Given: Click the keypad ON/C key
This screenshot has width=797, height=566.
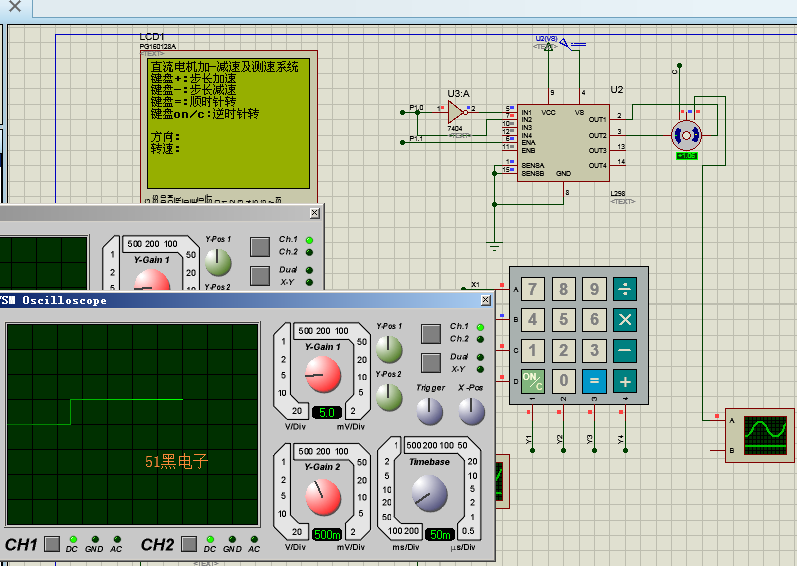Looking at the screenshot, I should [532, 381].
